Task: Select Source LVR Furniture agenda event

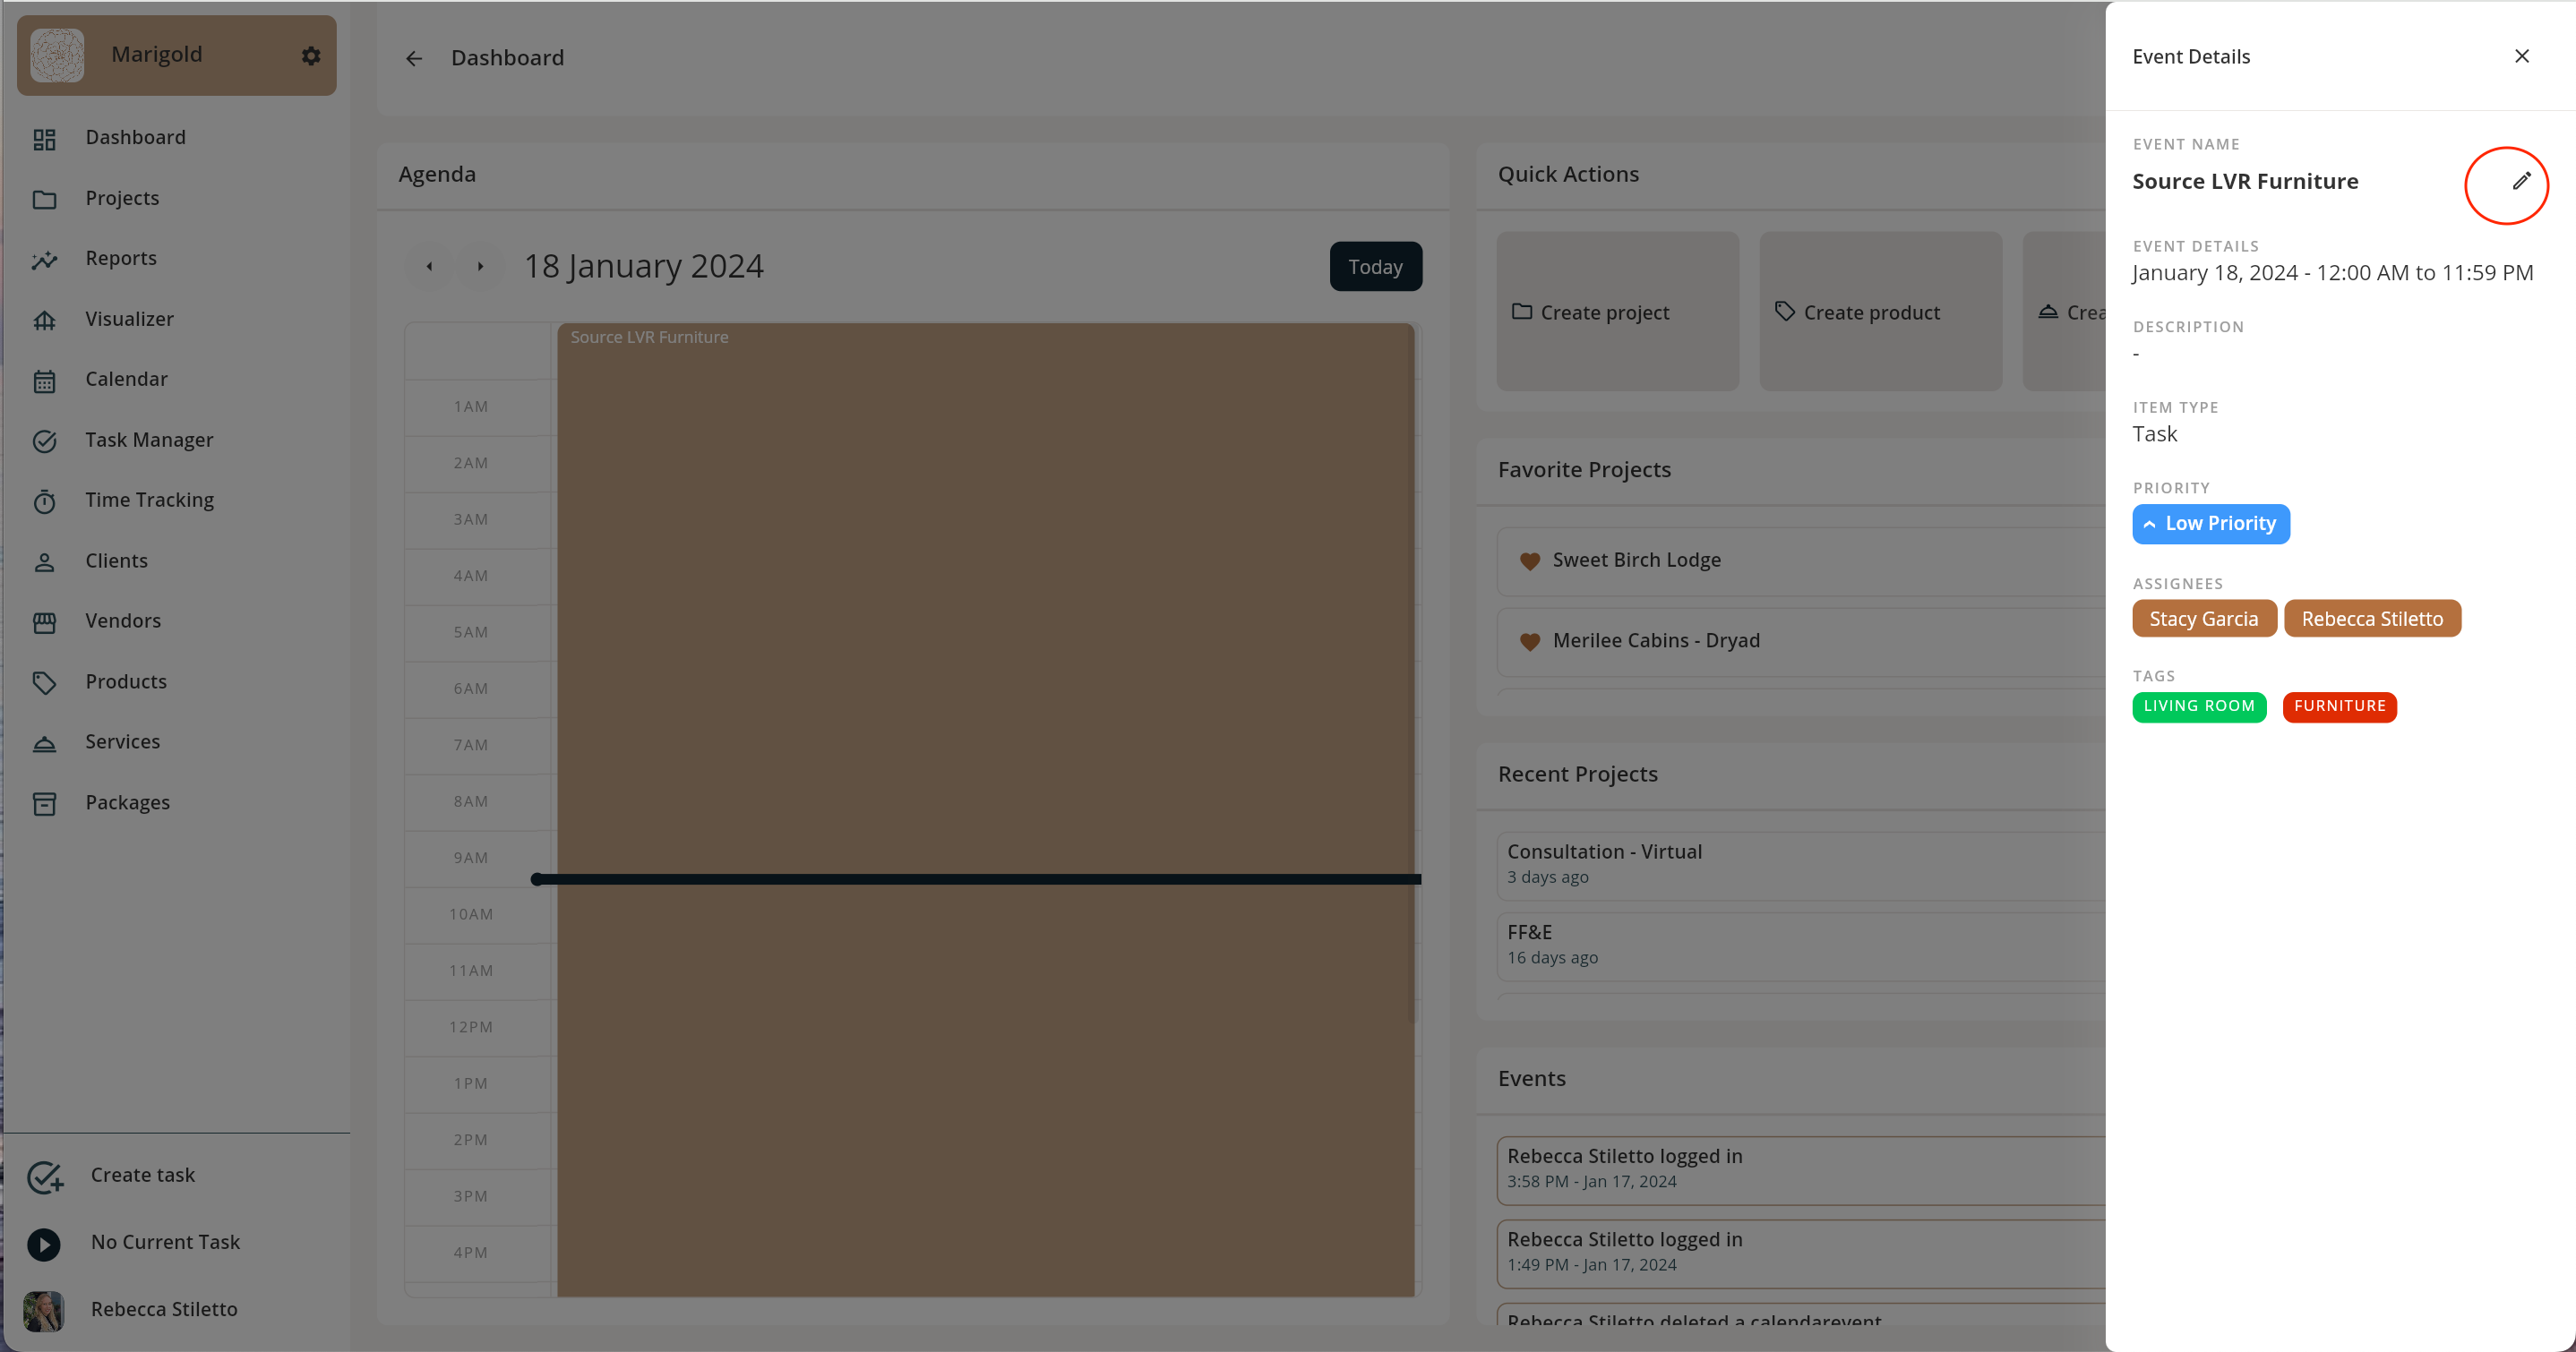Action: pyautogui.click(x=985, y=810)
